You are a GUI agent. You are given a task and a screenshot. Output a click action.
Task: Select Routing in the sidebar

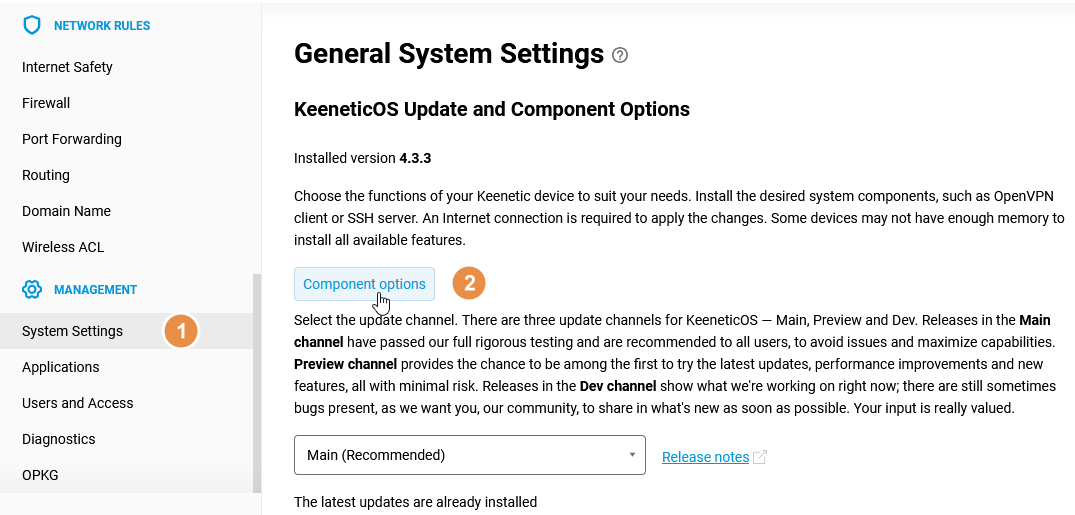point(46,175)
